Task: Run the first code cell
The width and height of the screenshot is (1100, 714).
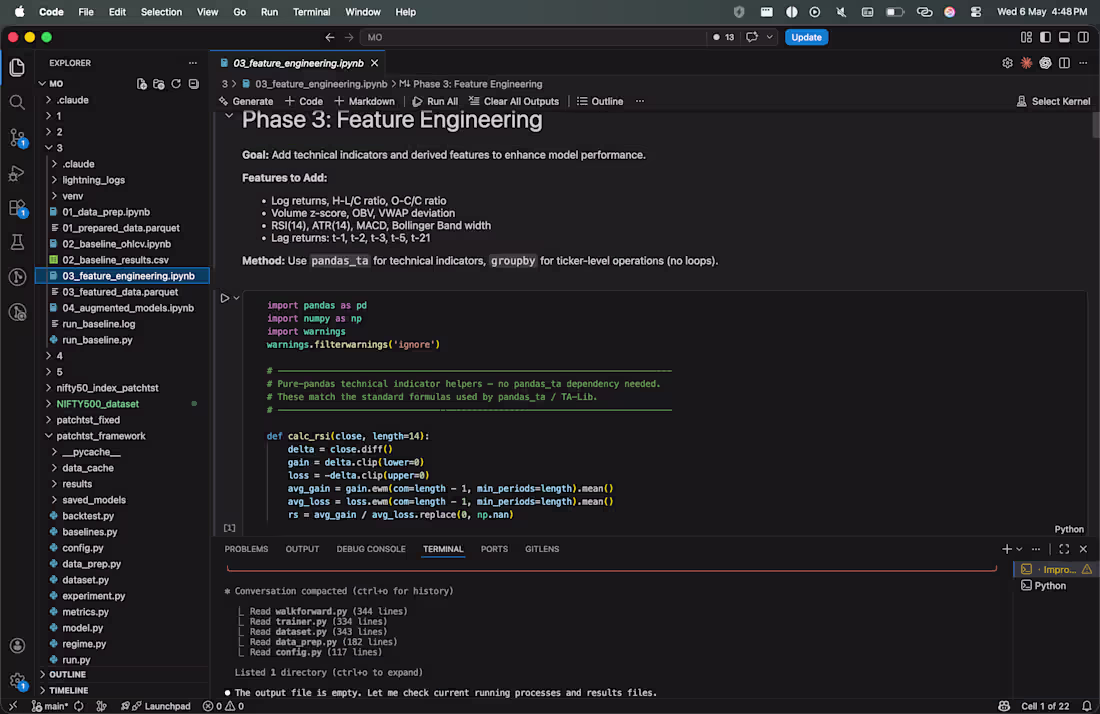Action: (224, 298)
